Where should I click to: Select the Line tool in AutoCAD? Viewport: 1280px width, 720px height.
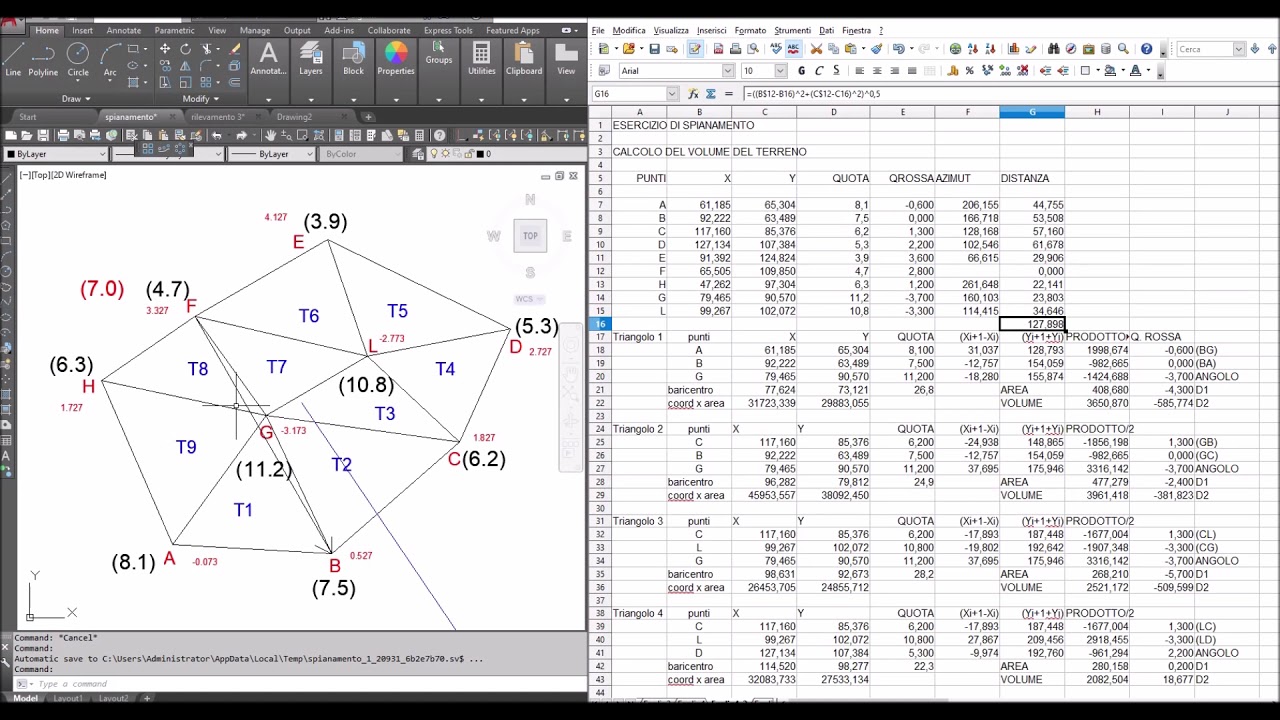[x=13, y=58]
